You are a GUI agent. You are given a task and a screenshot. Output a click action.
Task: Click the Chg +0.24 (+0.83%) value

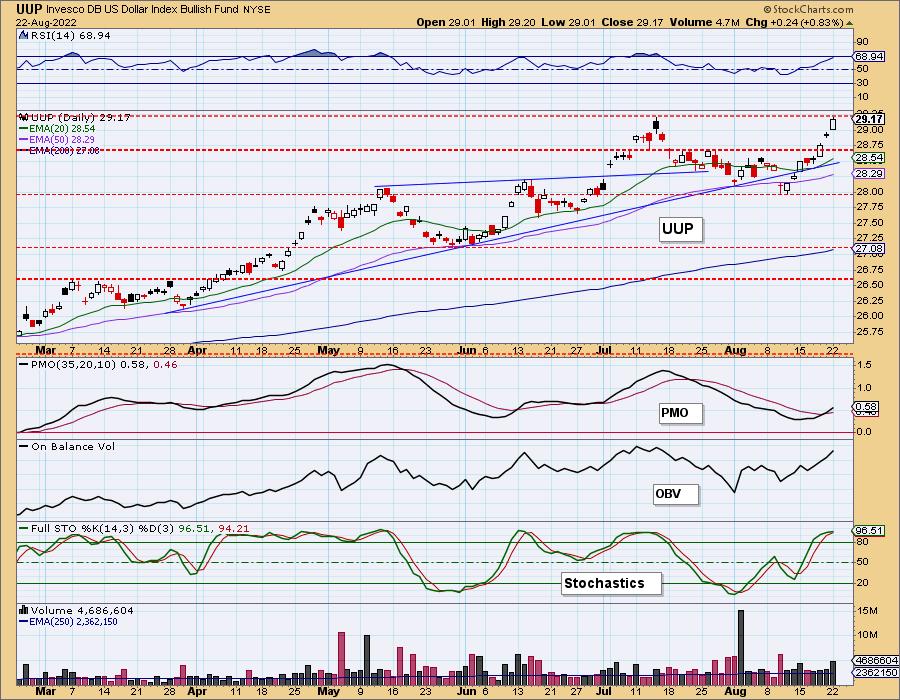pyautogui.click(x=794, y=22)
